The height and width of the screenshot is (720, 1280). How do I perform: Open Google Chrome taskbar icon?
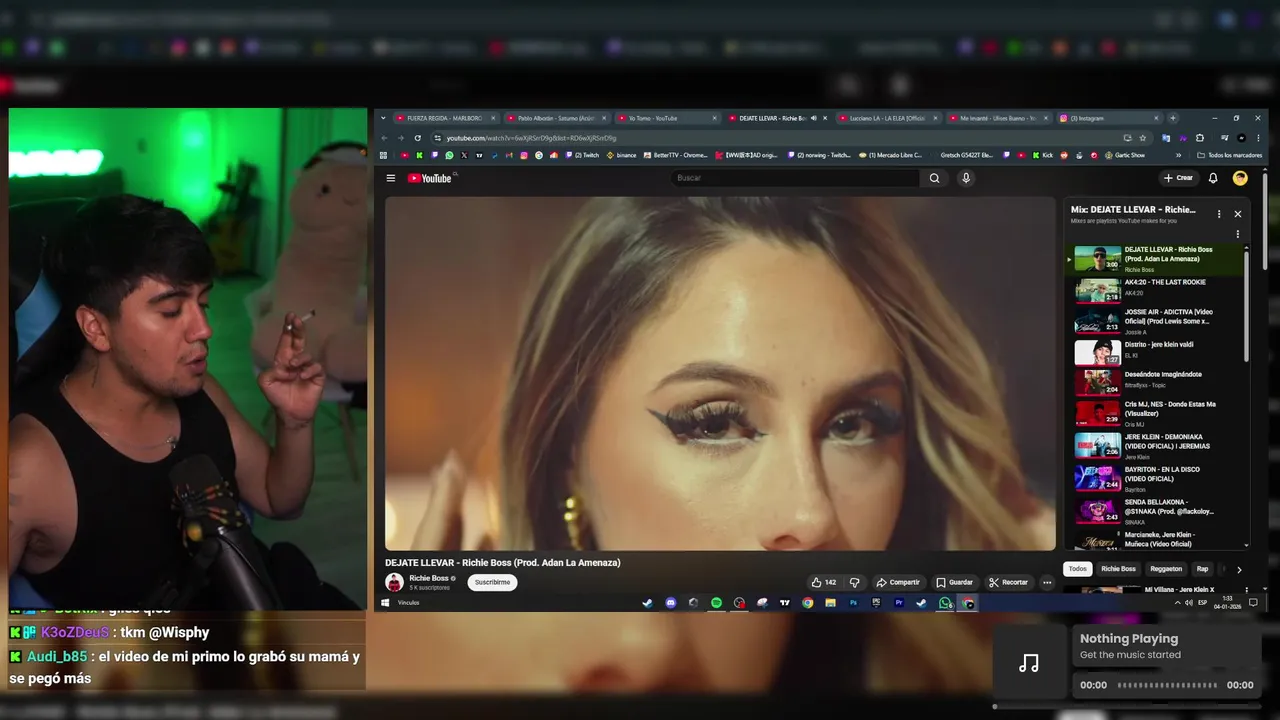pyautogui.click(x=807, y=603)
